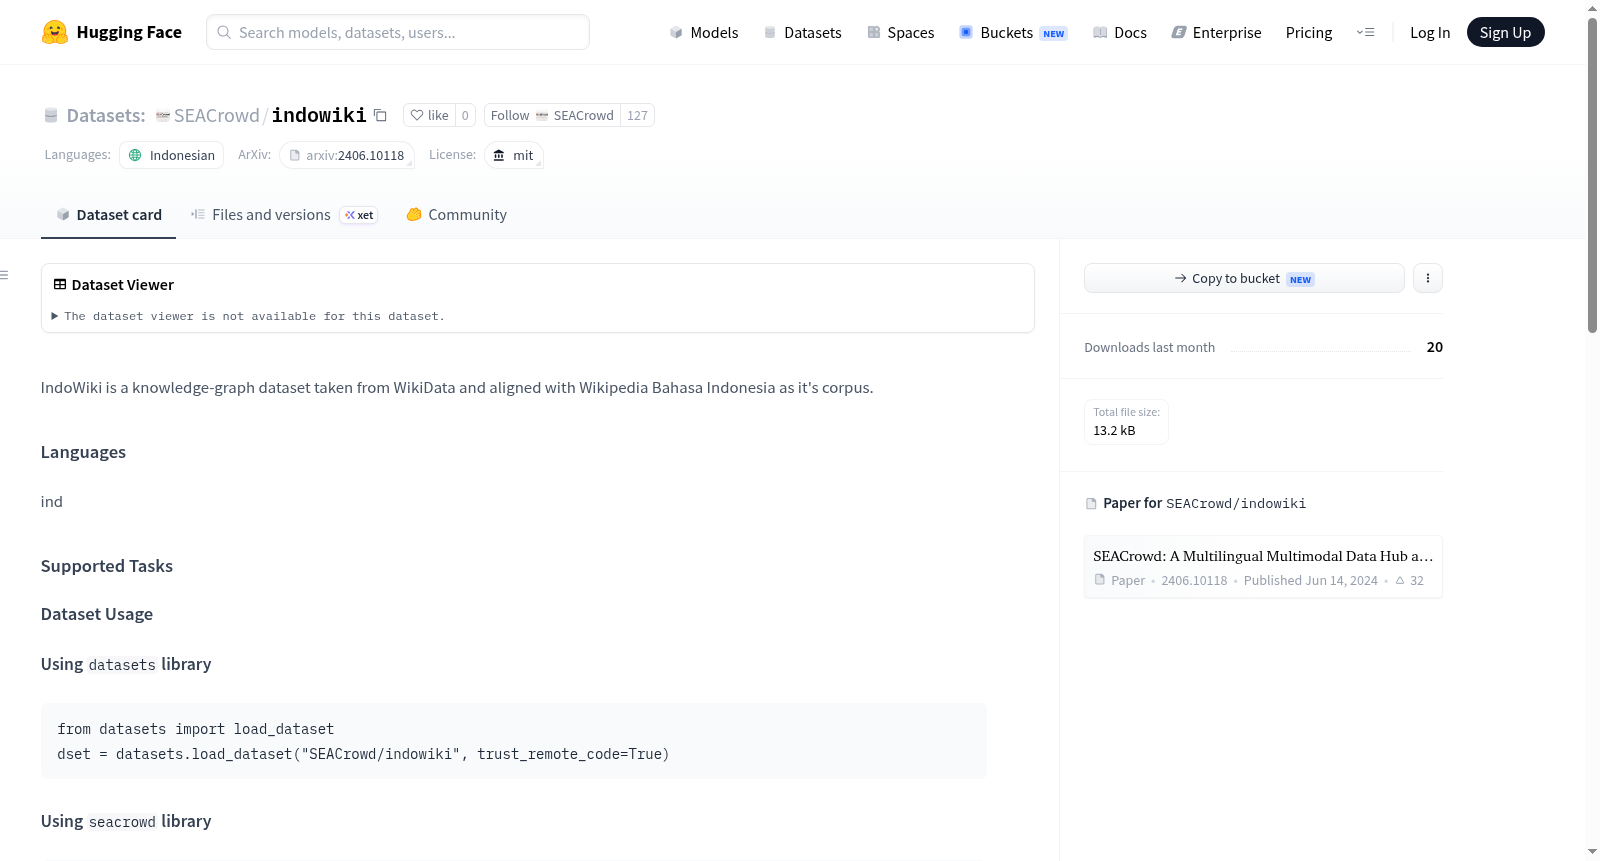Screen dimensions: 1600x861
Task: Open Docs in the top navigation
Action: (1120, 32)
